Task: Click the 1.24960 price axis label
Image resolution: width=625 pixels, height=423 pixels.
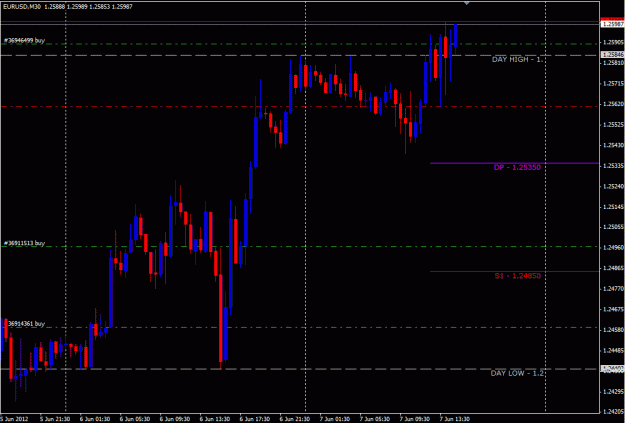Action: [613, 248]
